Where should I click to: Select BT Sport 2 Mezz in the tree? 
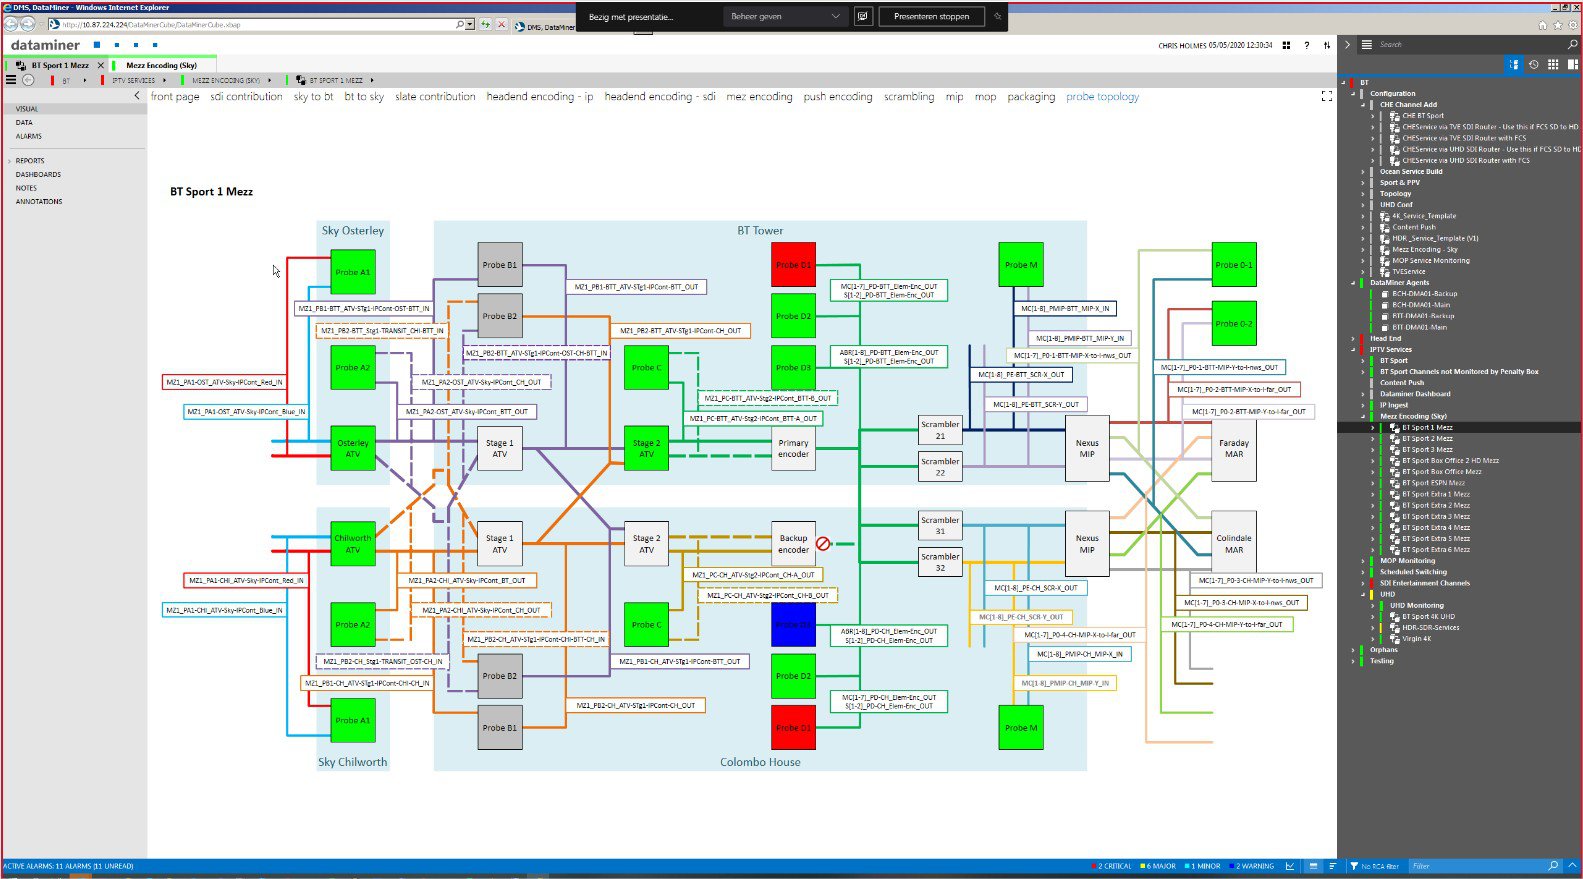pyautogui.click(x=1427, y=438)
